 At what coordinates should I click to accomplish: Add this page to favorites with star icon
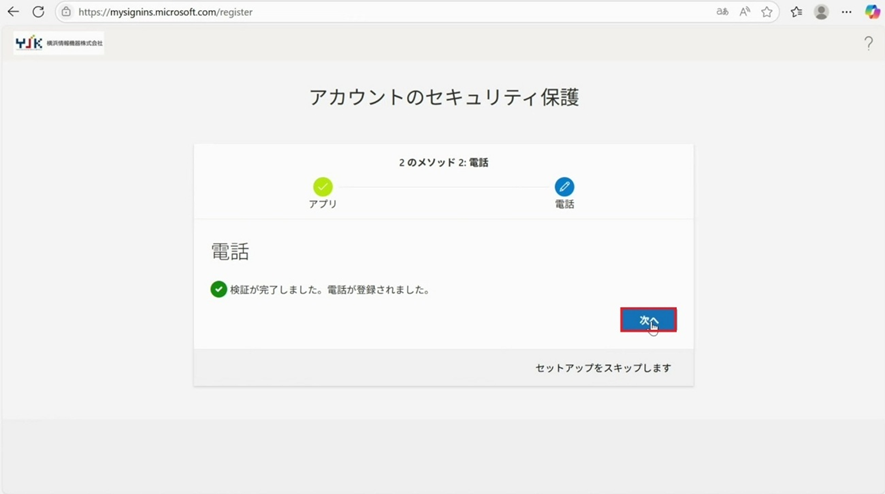pyautogui.click(x=767, y=12)
